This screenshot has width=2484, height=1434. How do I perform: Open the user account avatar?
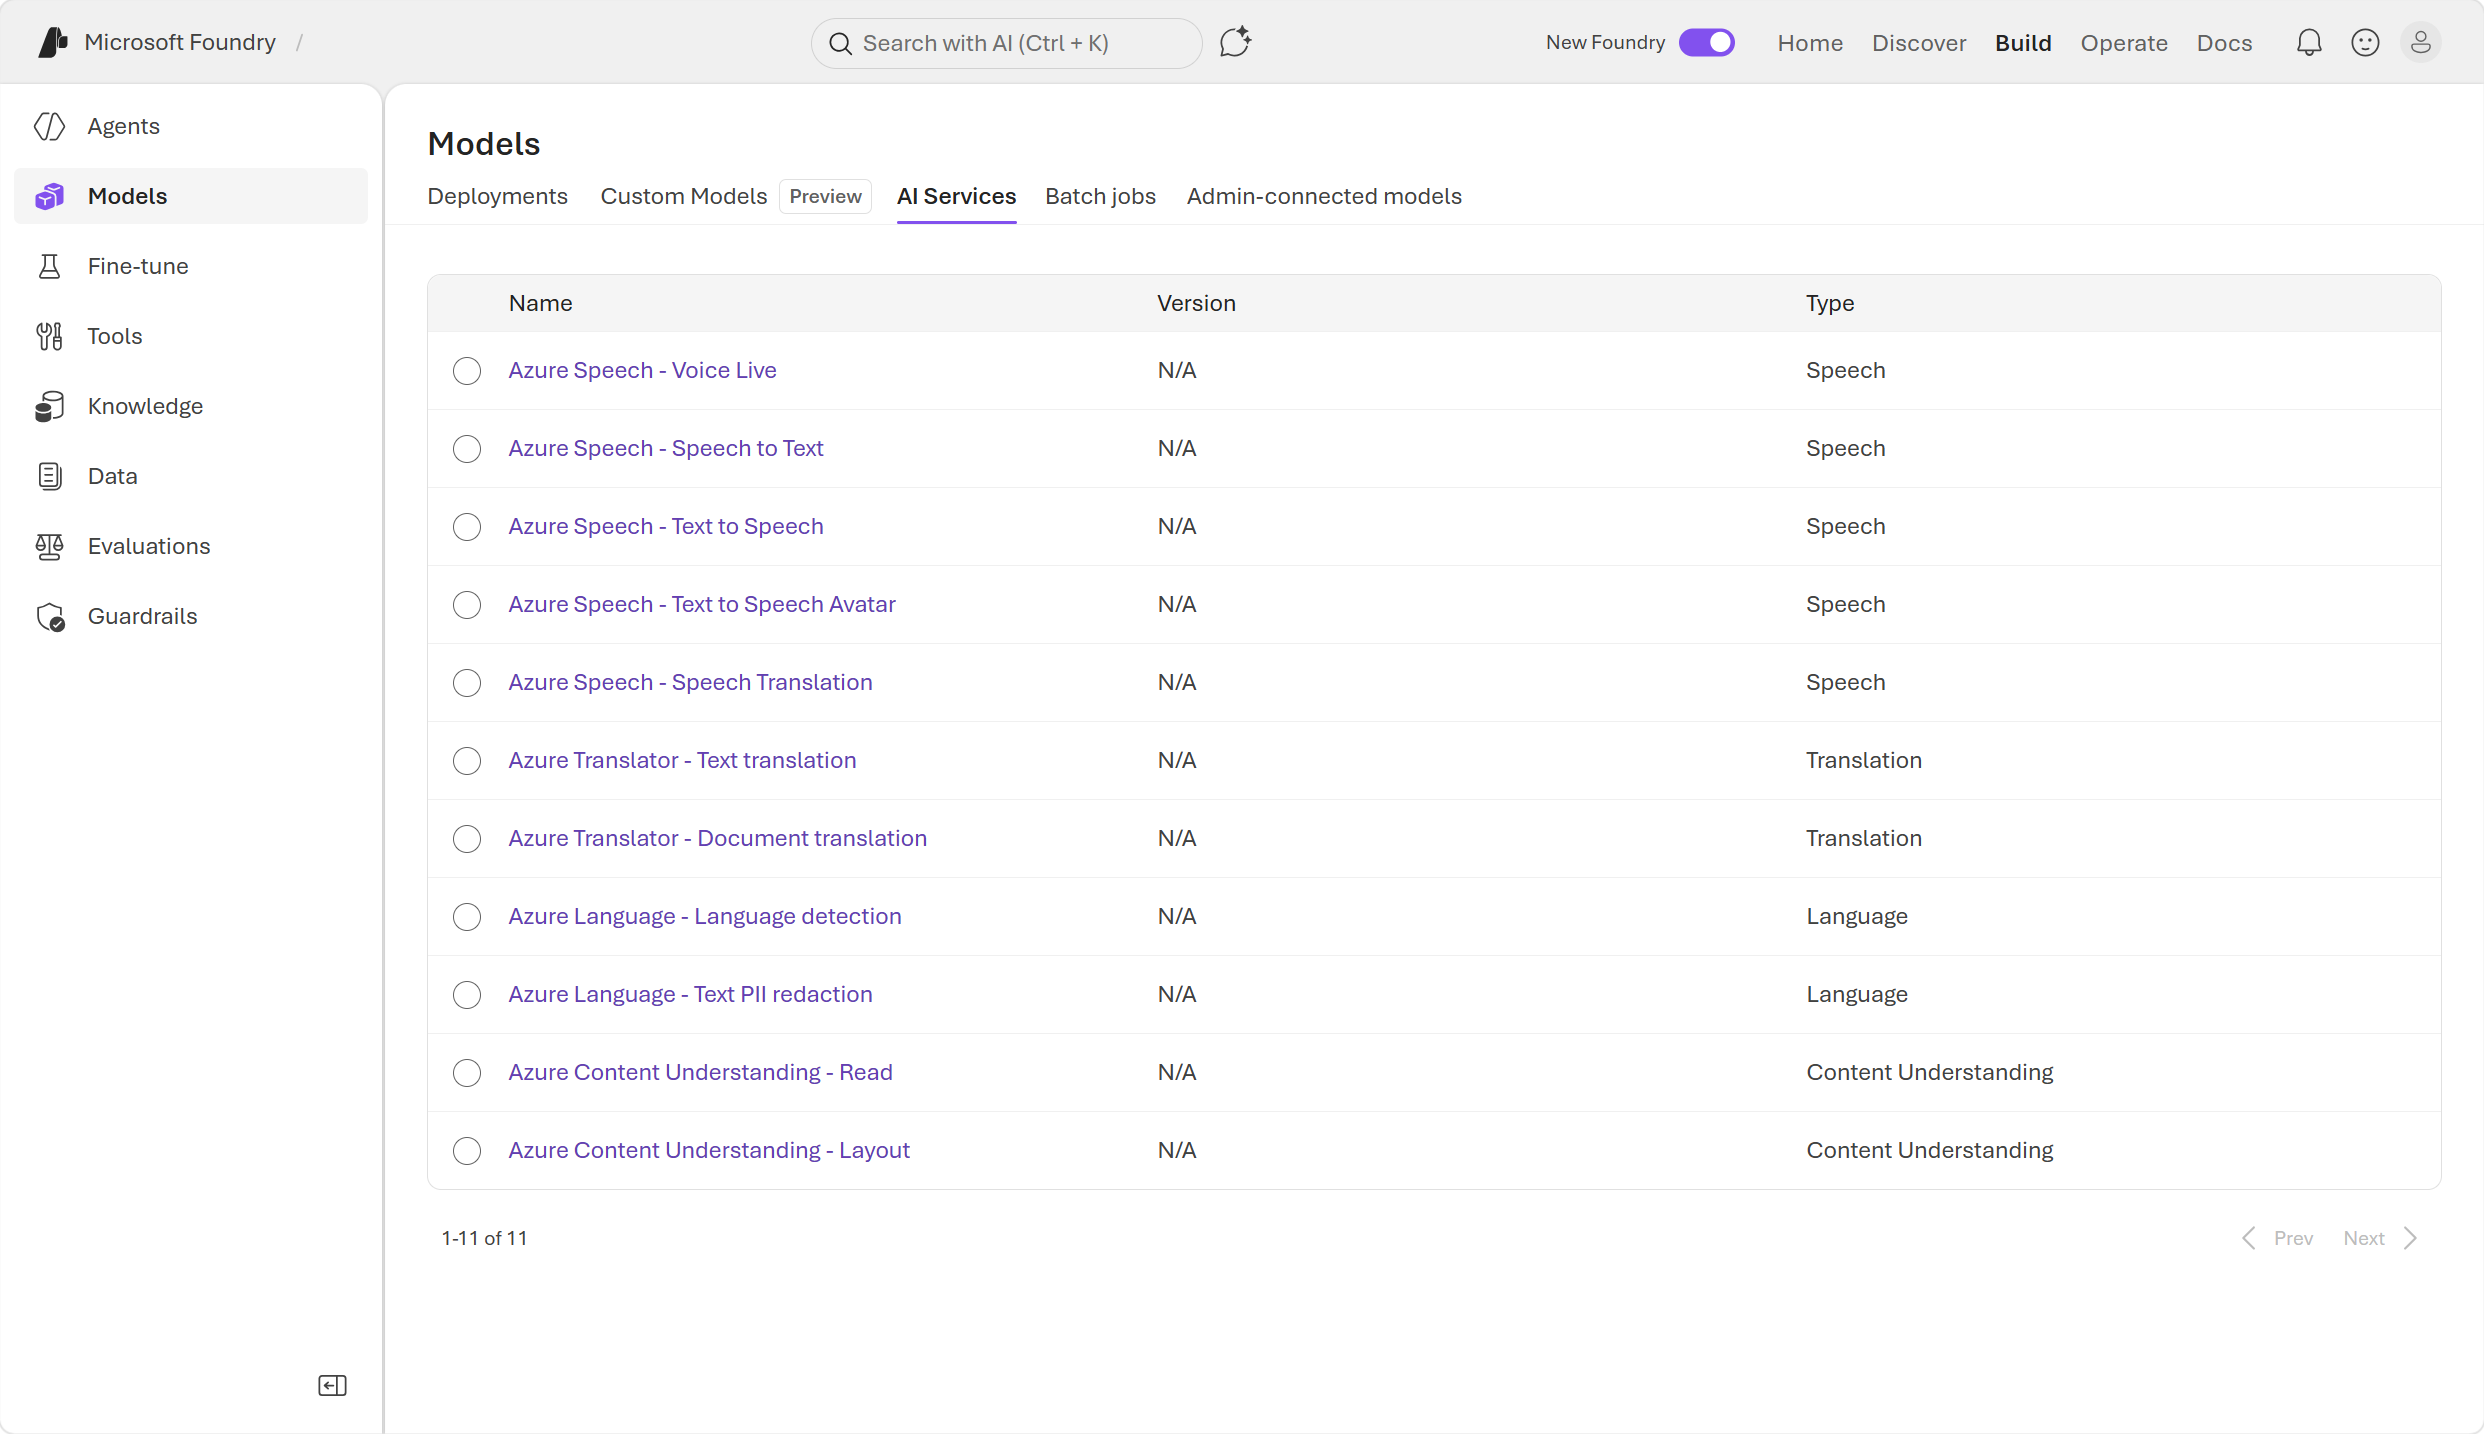pyautogui.click(x=2421, y=43)
